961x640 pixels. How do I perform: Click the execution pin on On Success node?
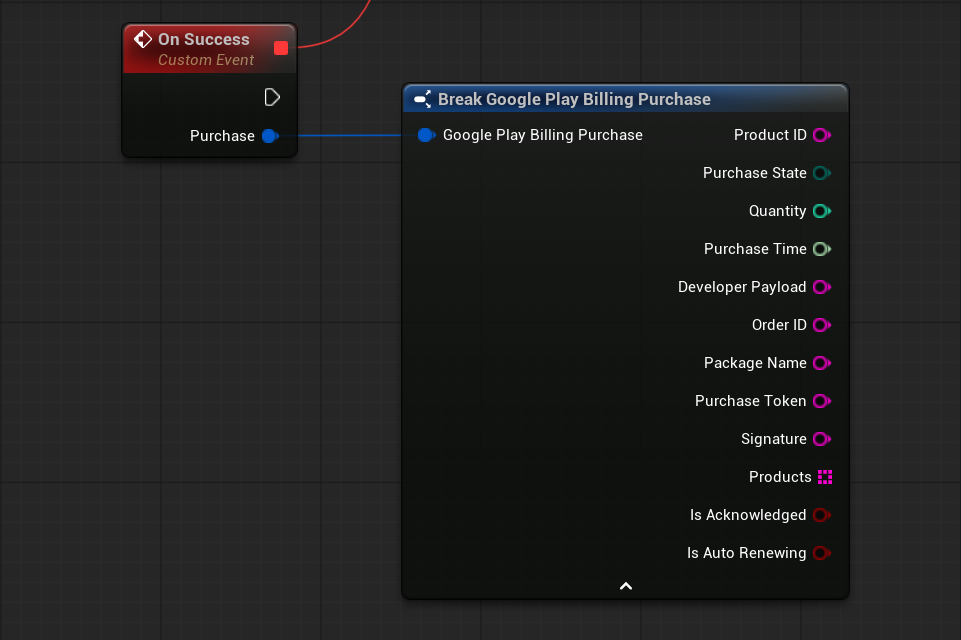tap(272, 97)
